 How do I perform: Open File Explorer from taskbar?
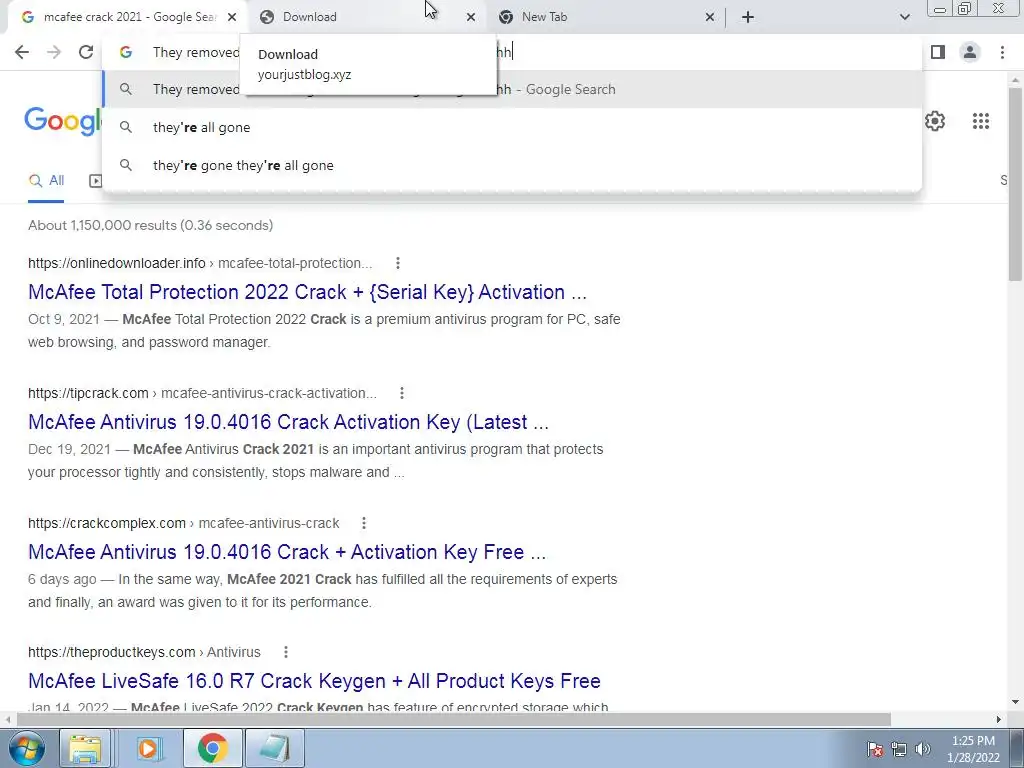click(x=86, y=748)
